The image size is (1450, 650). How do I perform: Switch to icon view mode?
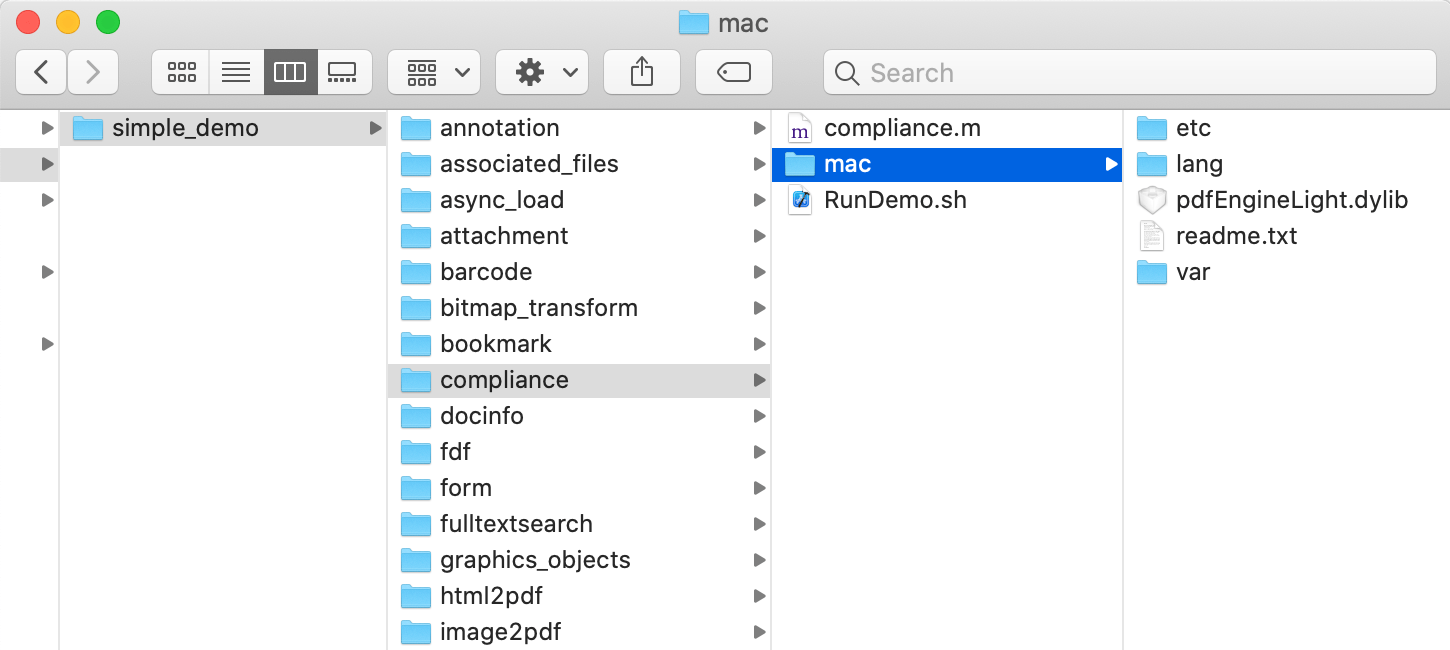point(181,72)
